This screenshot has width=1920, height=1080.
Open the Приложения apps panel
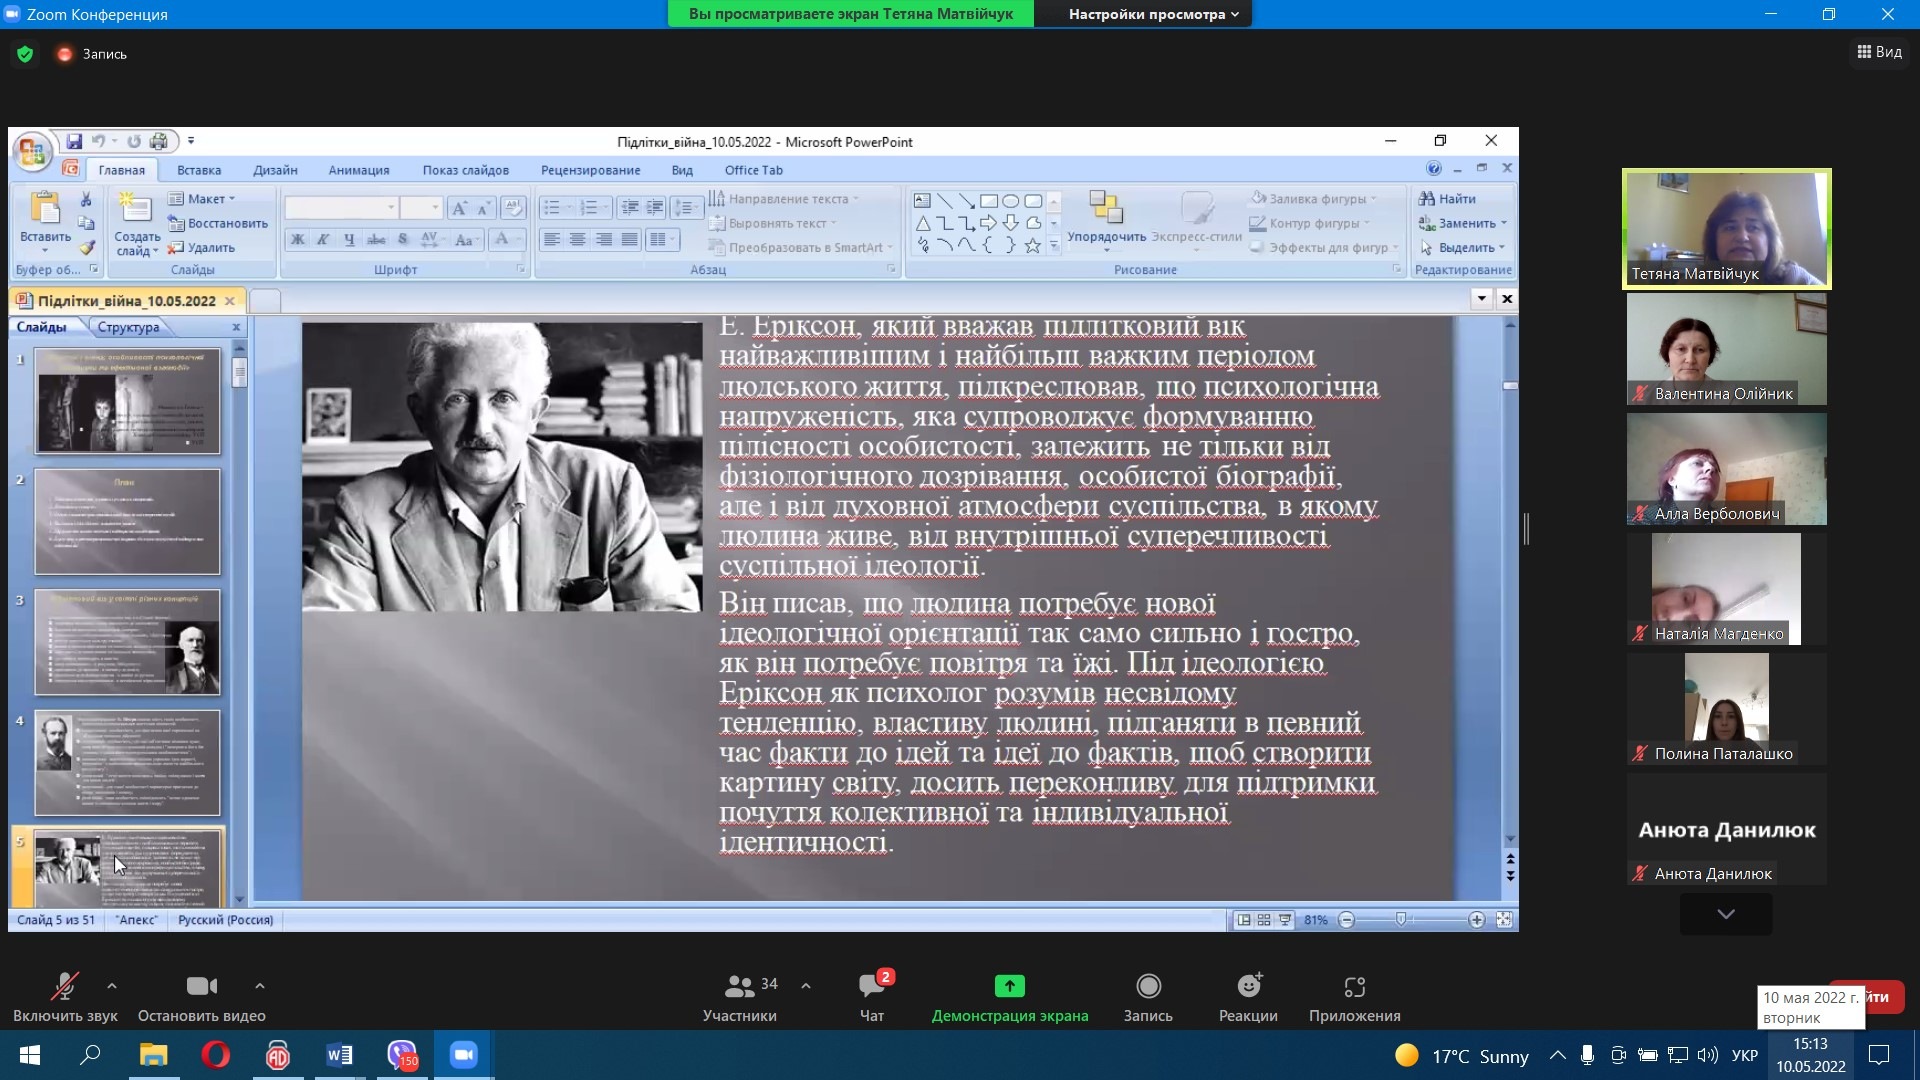[x=1354, y=986]
